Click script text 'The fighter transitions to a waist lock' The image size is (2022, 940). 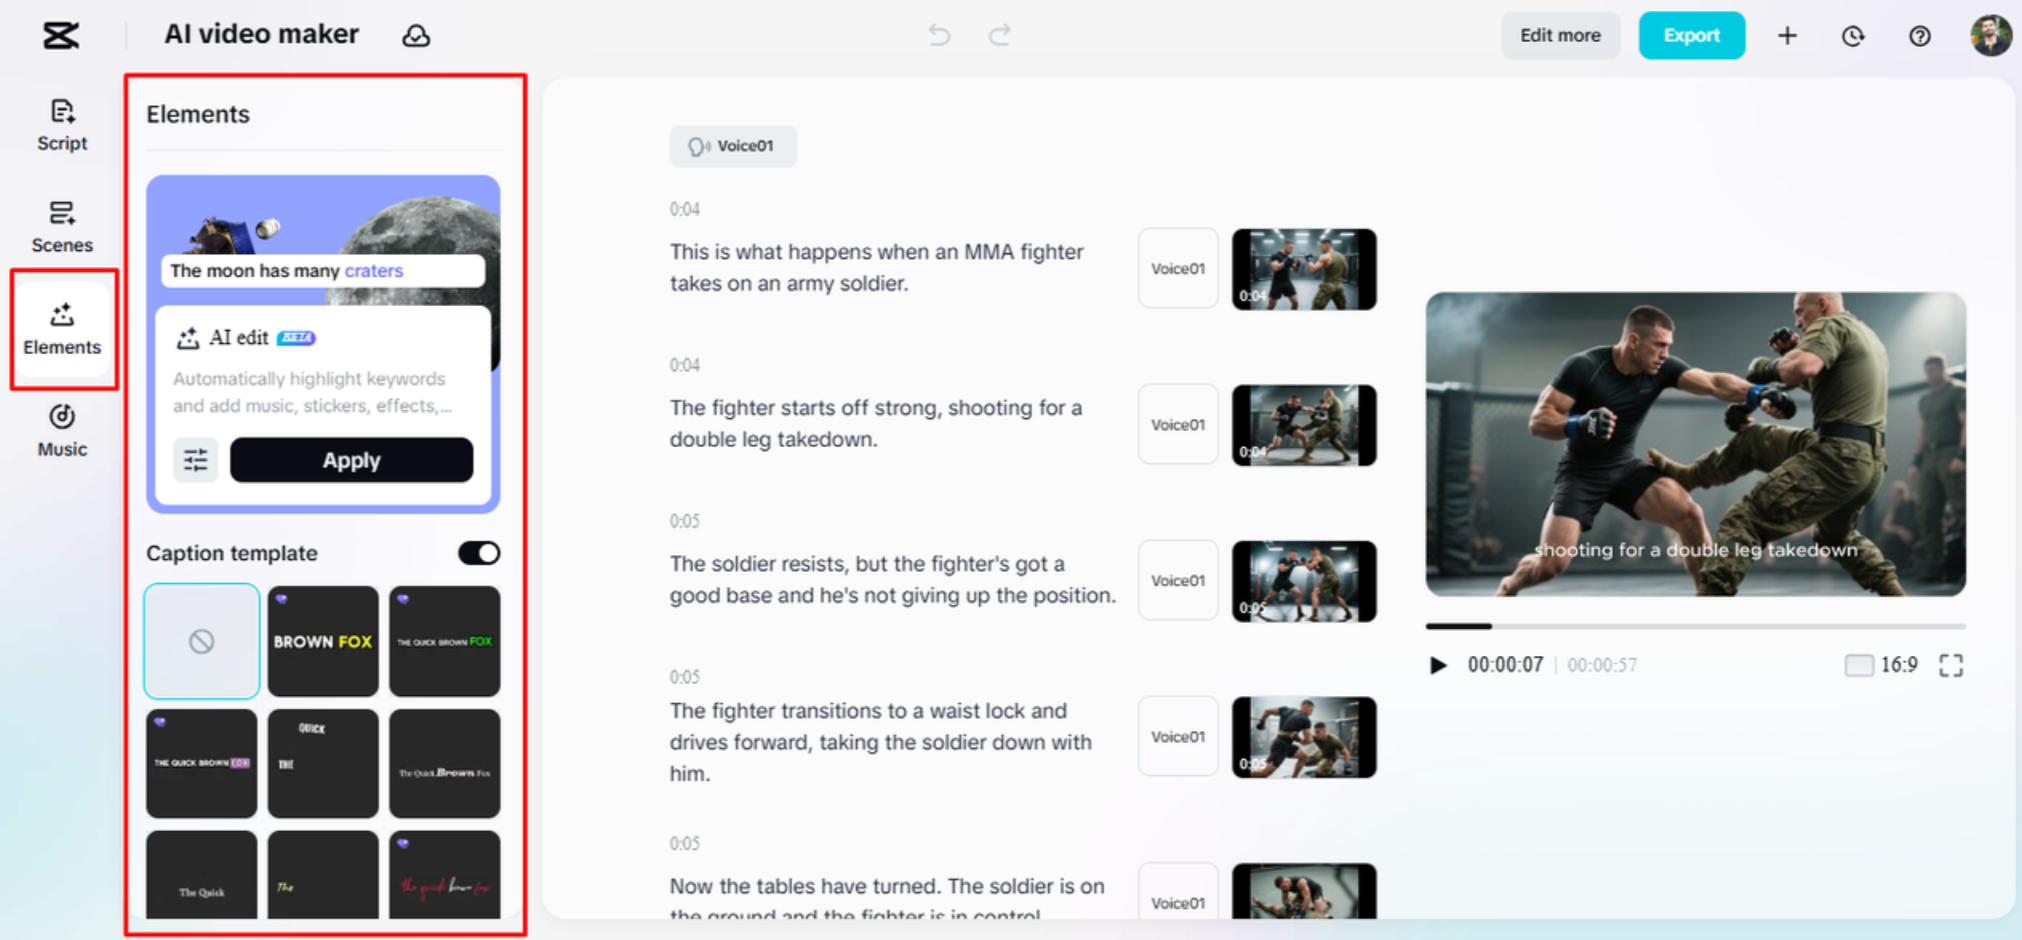pos(869,711)
